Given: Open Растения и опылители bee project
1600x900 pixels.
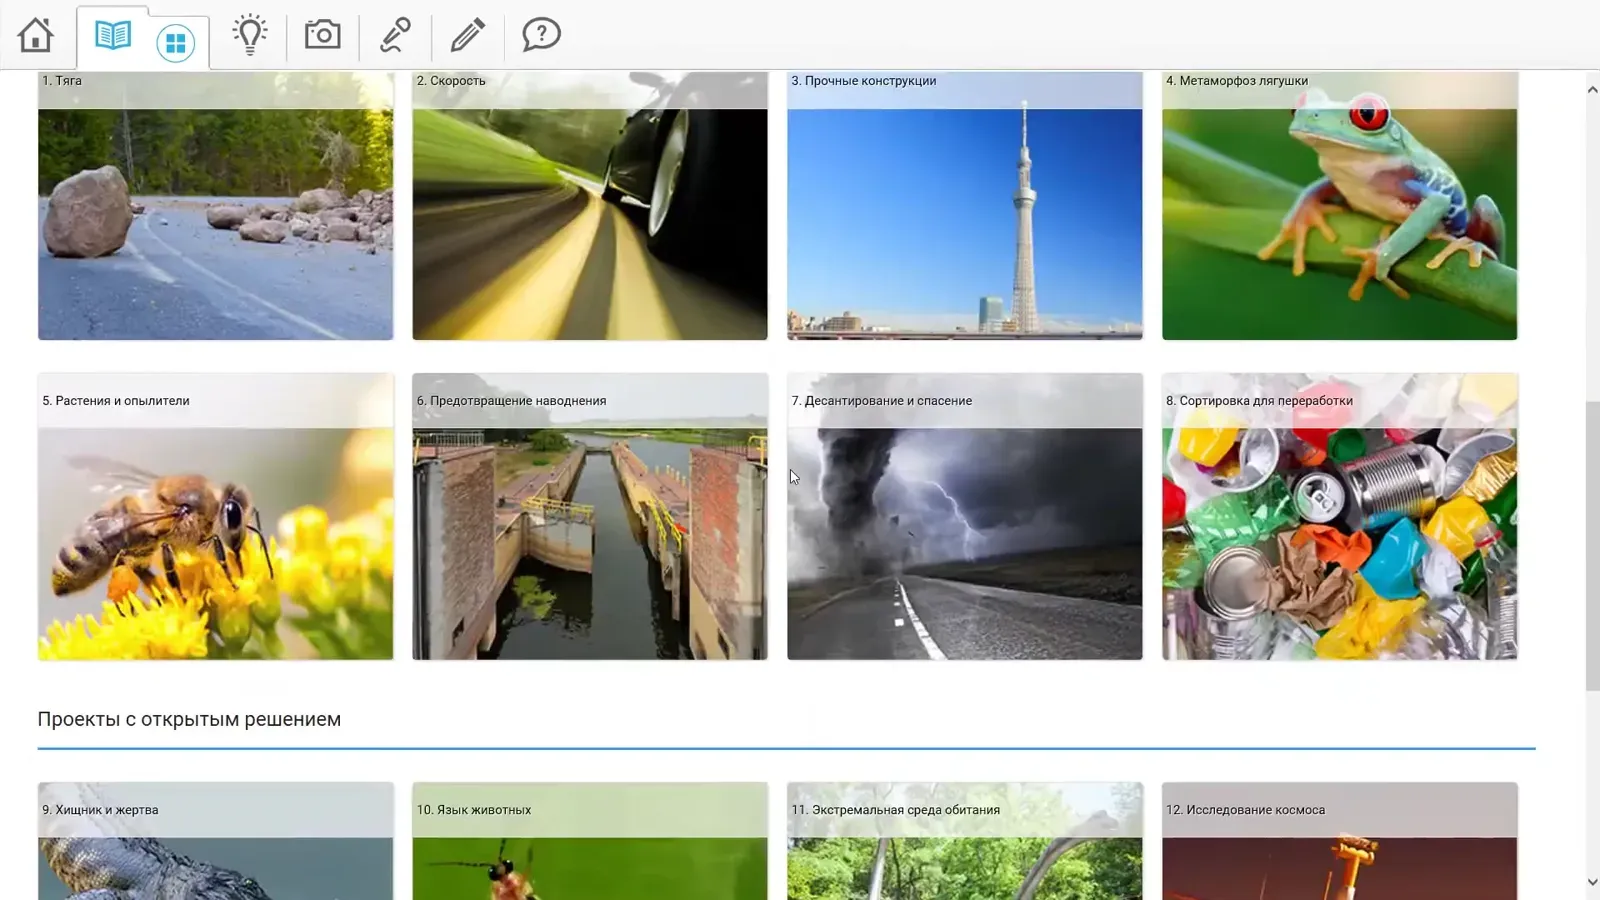Looking at the screenshot, I should pos(215,516).
